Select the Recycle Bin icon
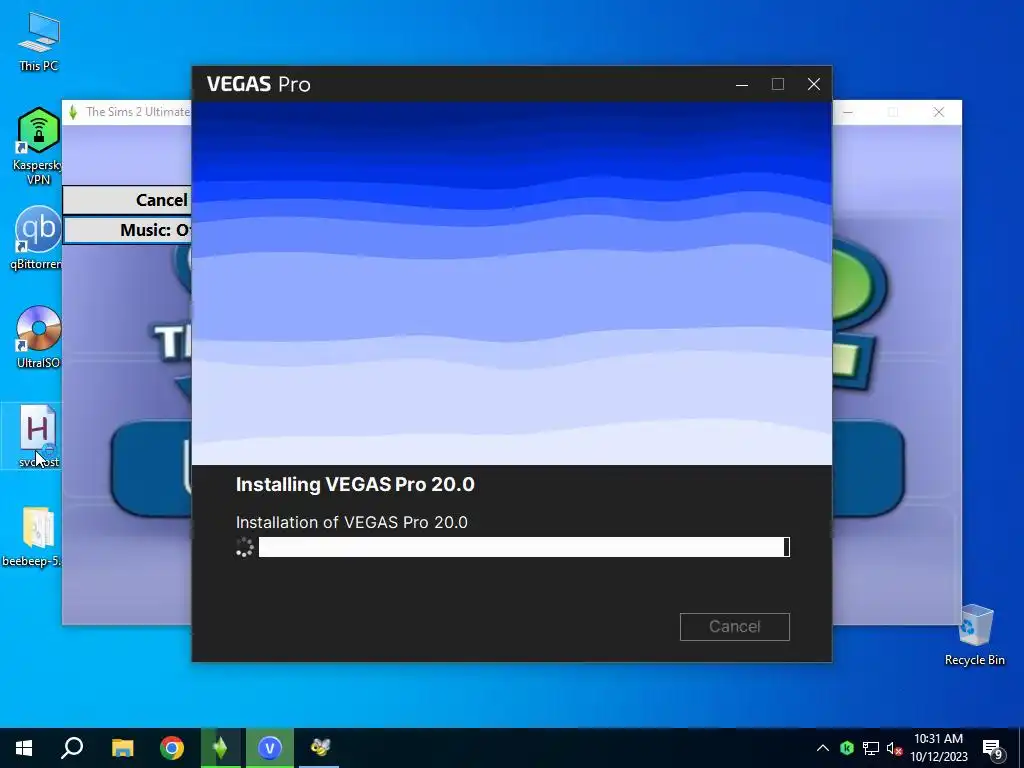 click(x=975, y=634)
